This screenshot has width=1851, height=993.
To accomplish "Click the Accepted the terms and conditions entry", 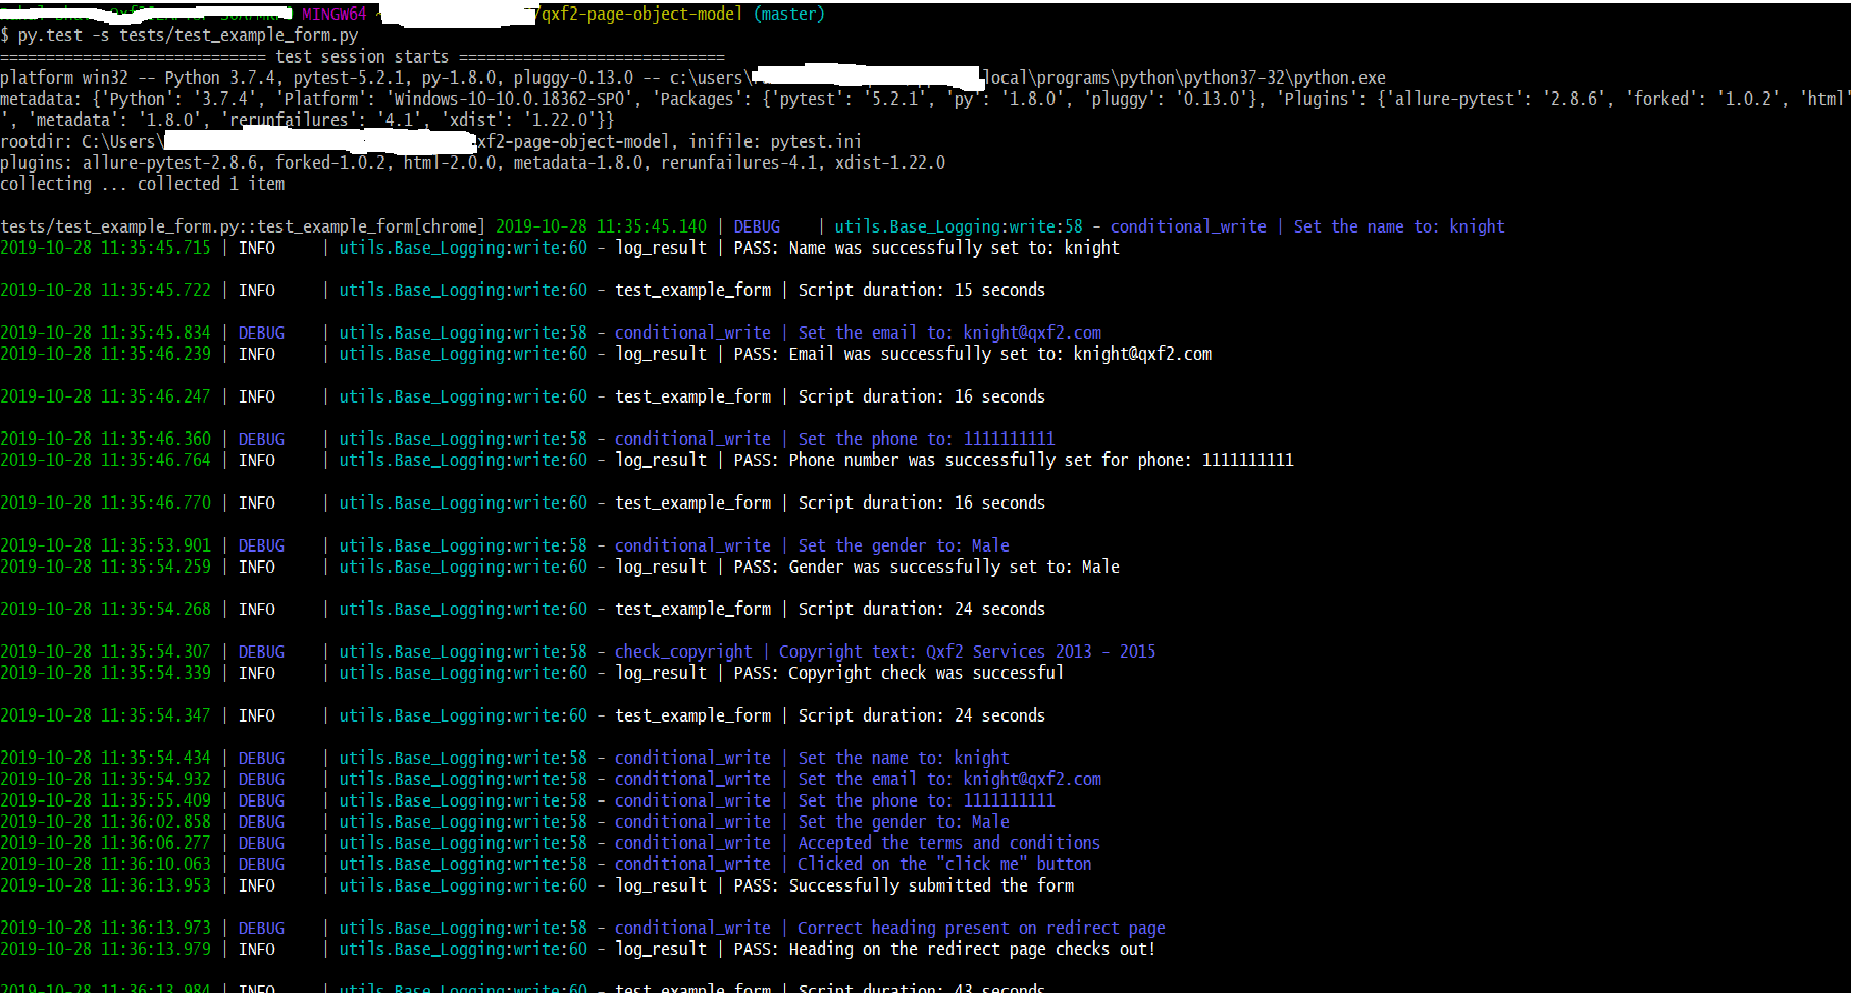I will pos(948,842).
